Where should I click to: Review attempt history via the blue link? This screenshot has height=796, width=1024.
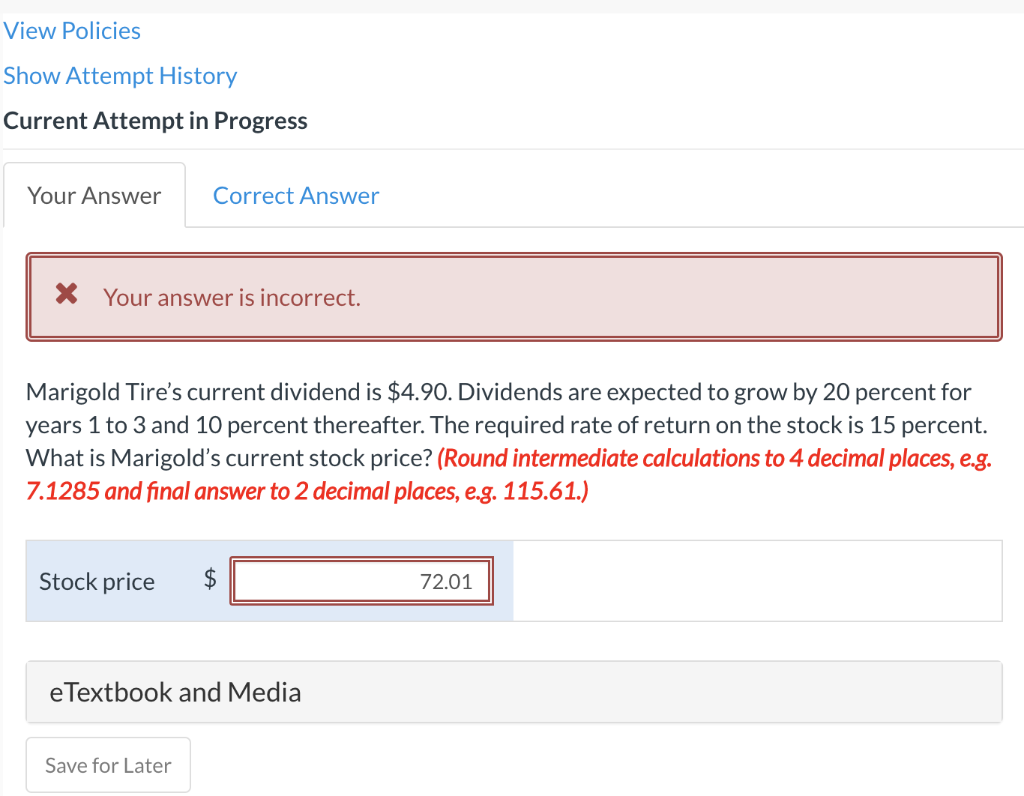120,75
